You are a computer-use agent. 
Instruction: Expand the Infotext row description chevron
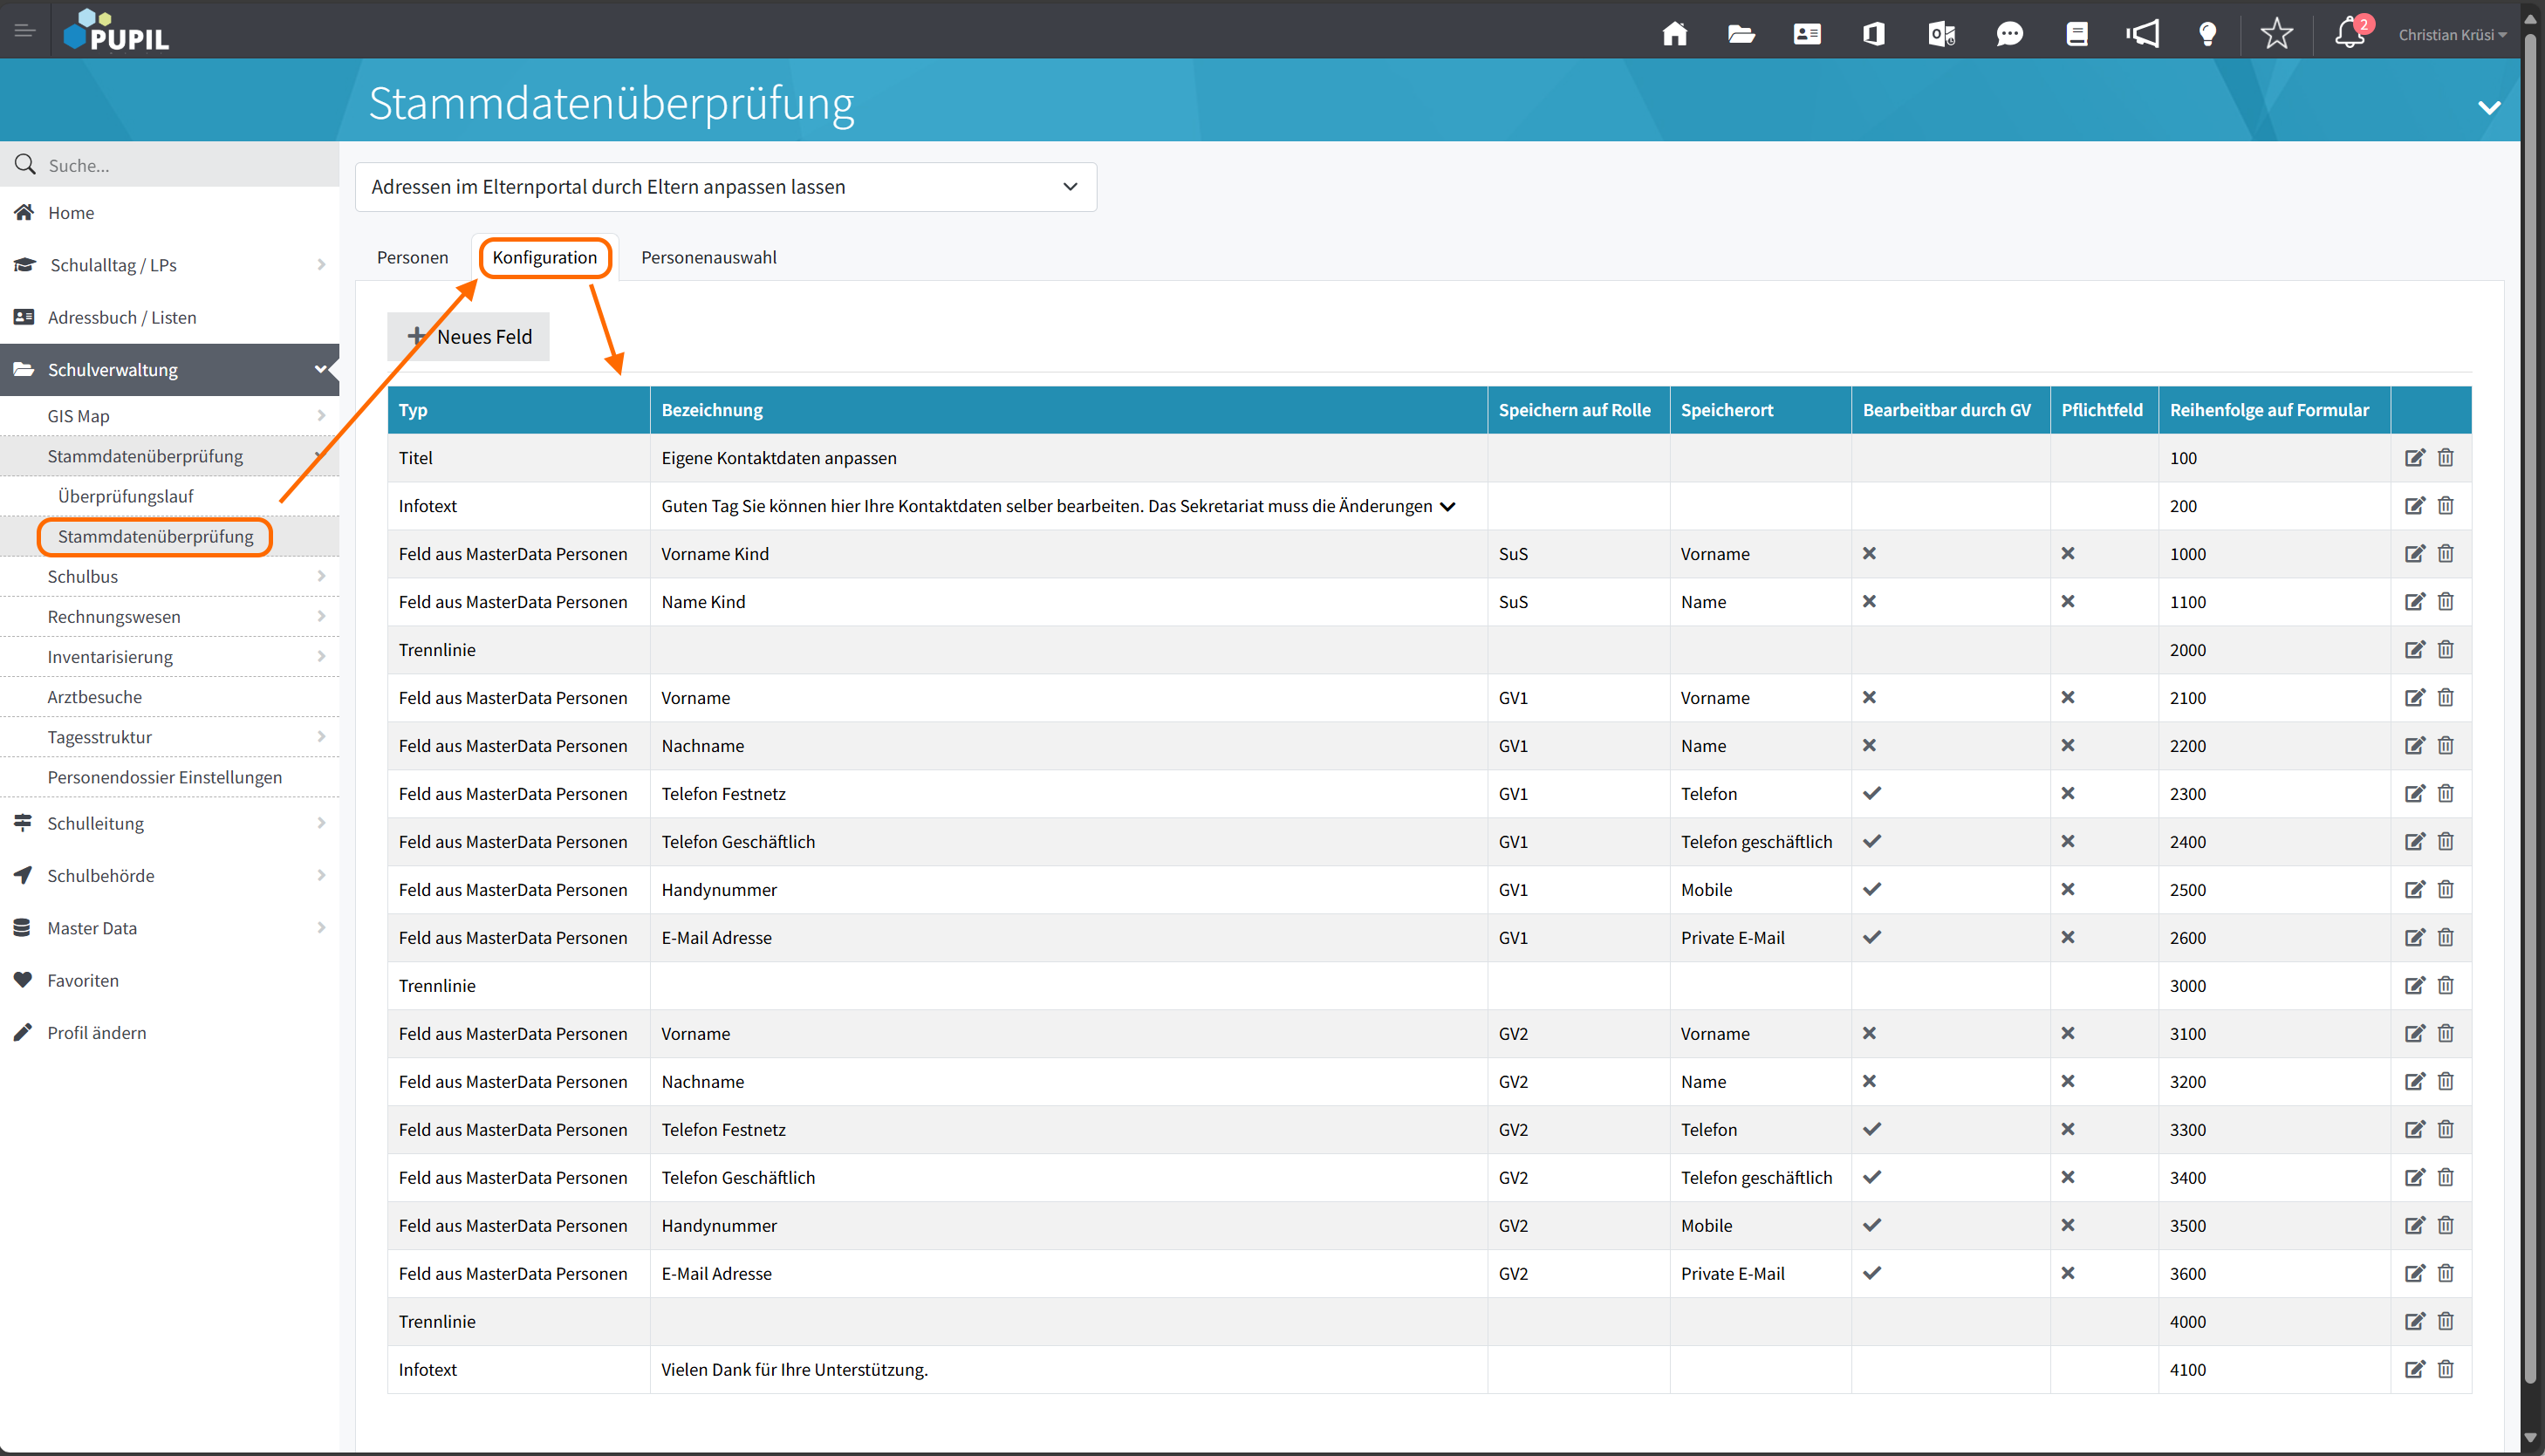click(x=1447, y=507)
